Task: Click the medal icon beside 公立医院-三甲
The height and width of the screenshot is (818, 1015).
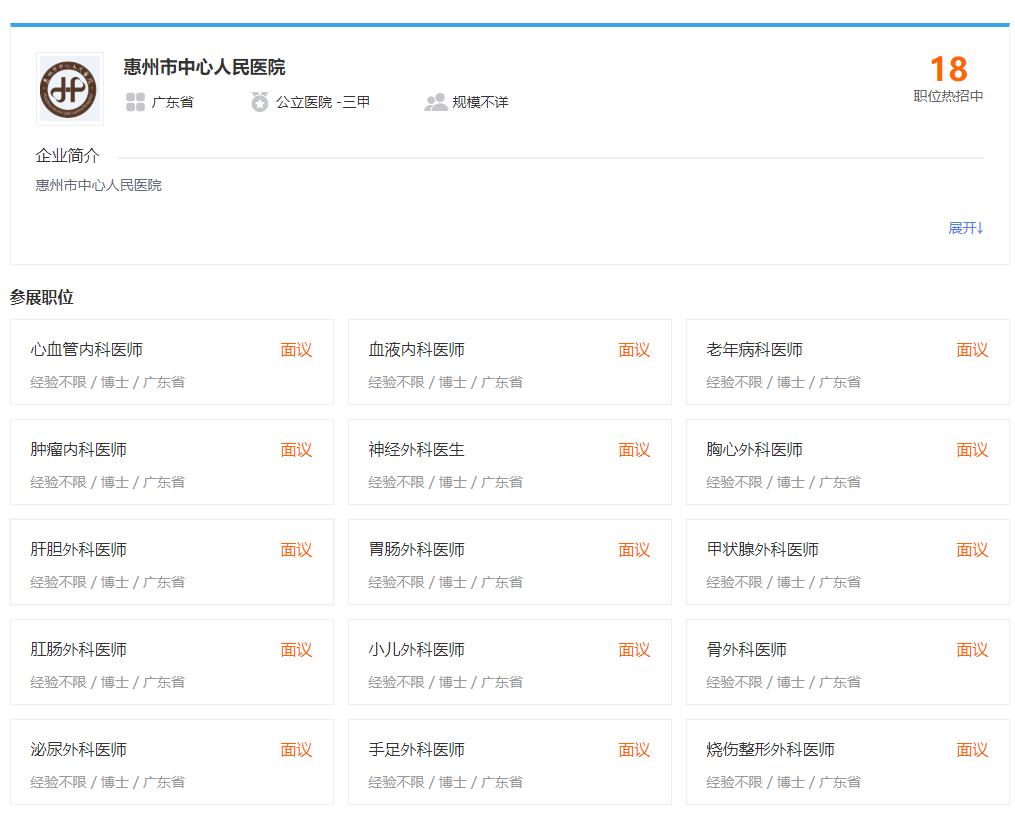Action: coord(261,101)
